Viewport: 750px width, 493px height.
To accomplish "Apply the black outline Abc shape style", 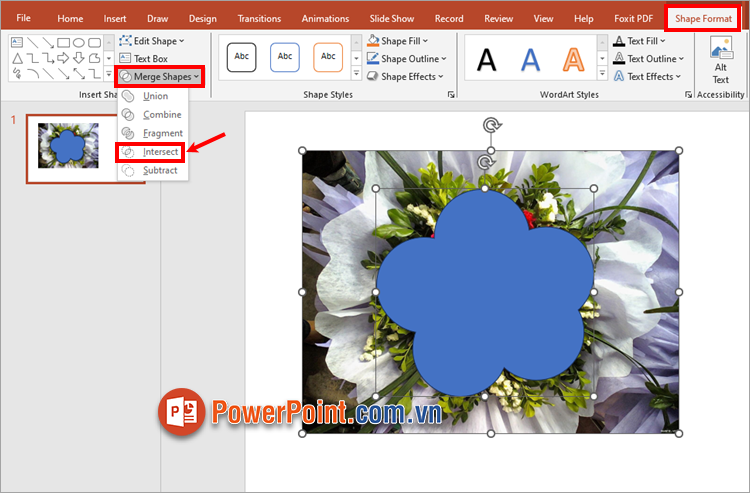I will pos(242,57).
